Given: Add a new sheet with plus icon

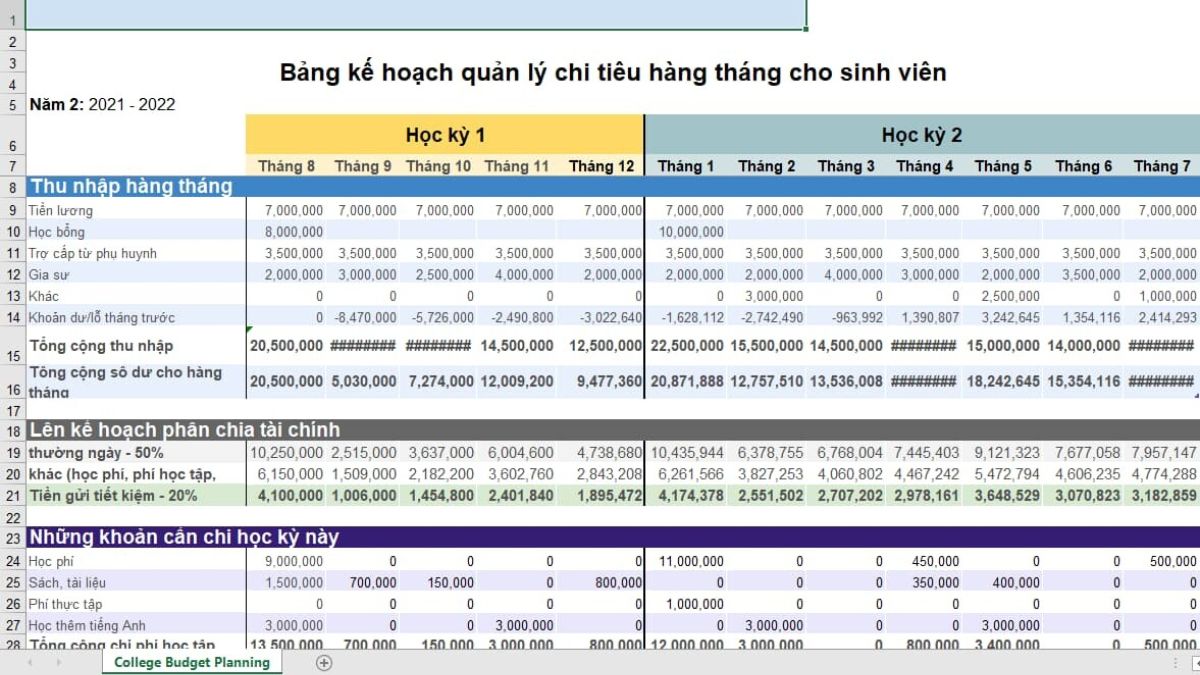Looking at the screenshot, I should [x=323, y=662].
